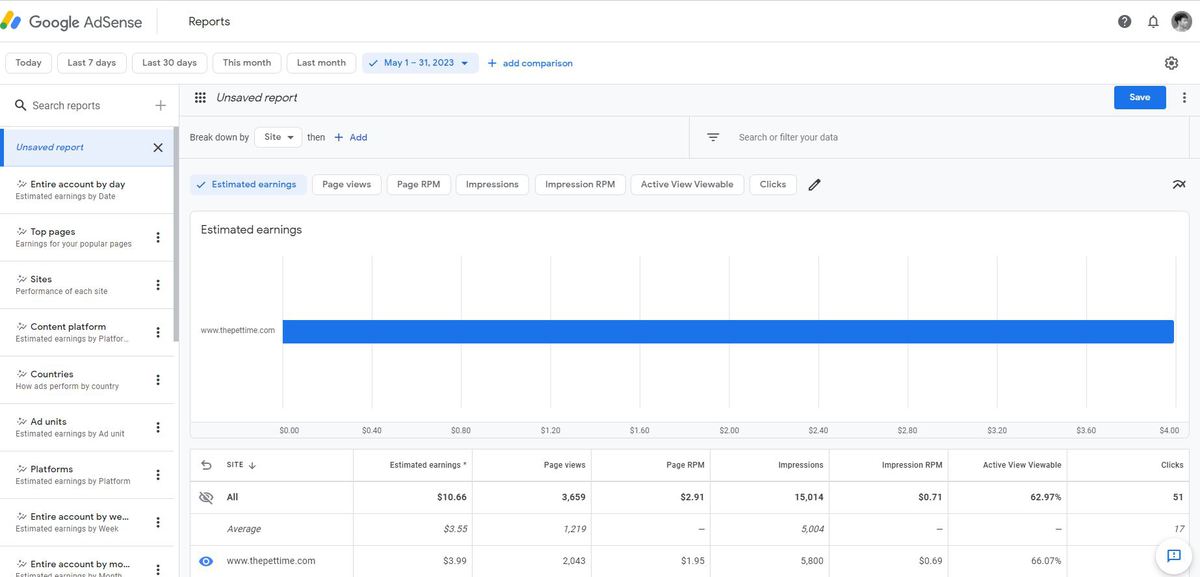
Task: Click add comparison link
Action: pos(530,63)
